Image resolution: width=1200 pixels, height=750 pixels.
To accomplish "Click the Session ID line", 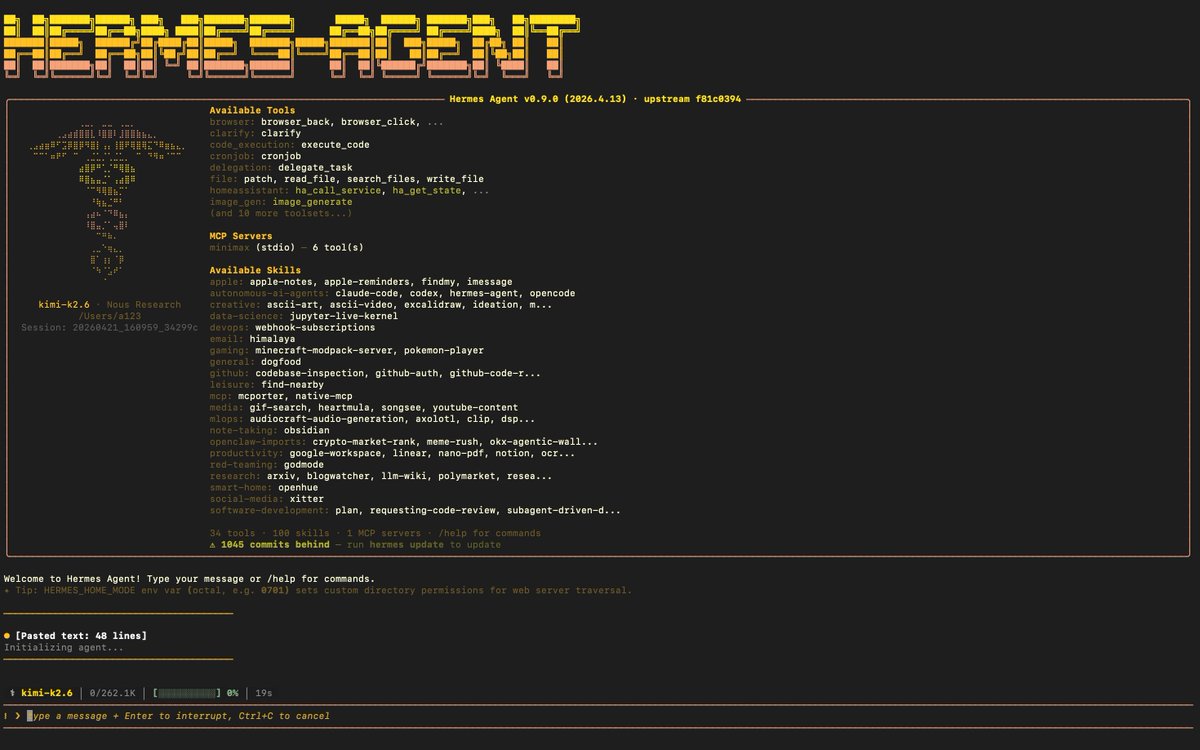I will [x=110, y=327].
